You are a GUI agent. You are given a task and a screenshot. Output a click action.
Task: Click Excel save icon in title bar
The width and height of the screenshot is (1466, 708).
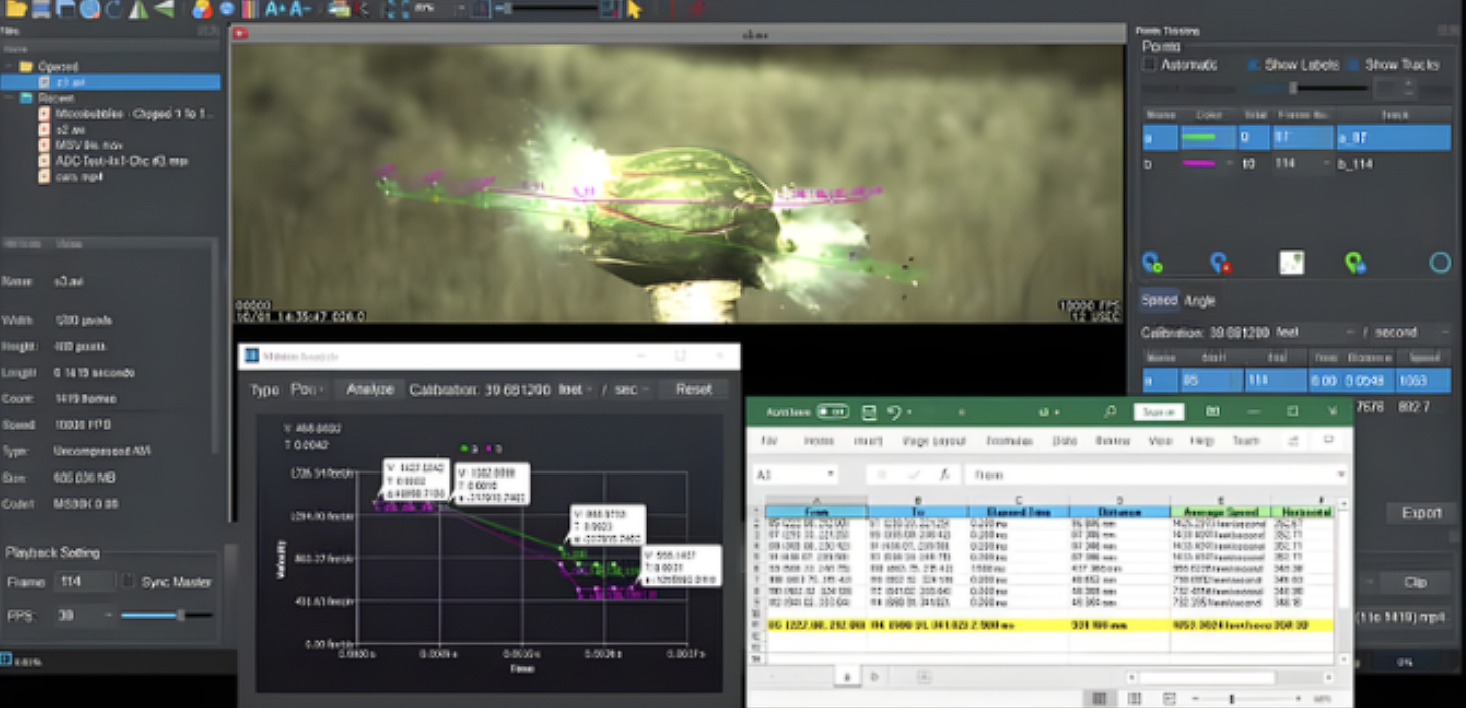coord(869,411)
